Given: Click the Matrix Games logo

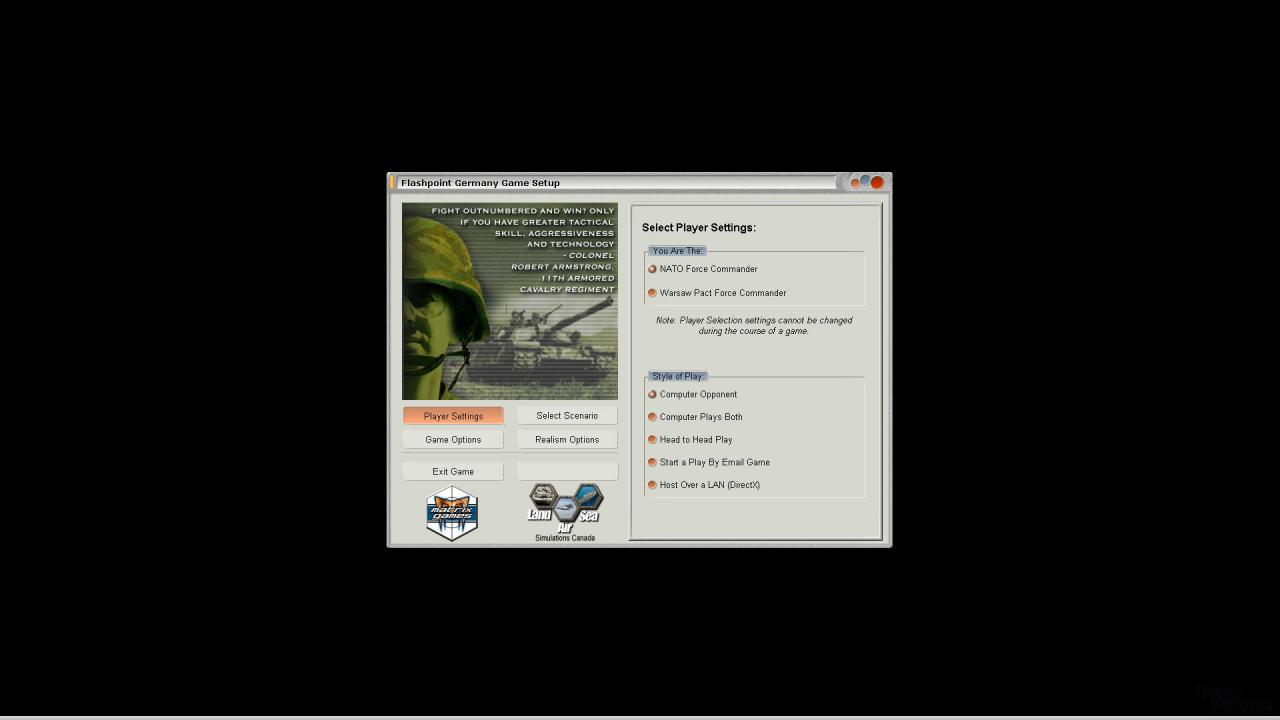Looking at the screenshot, I should [x=452, y=513].
